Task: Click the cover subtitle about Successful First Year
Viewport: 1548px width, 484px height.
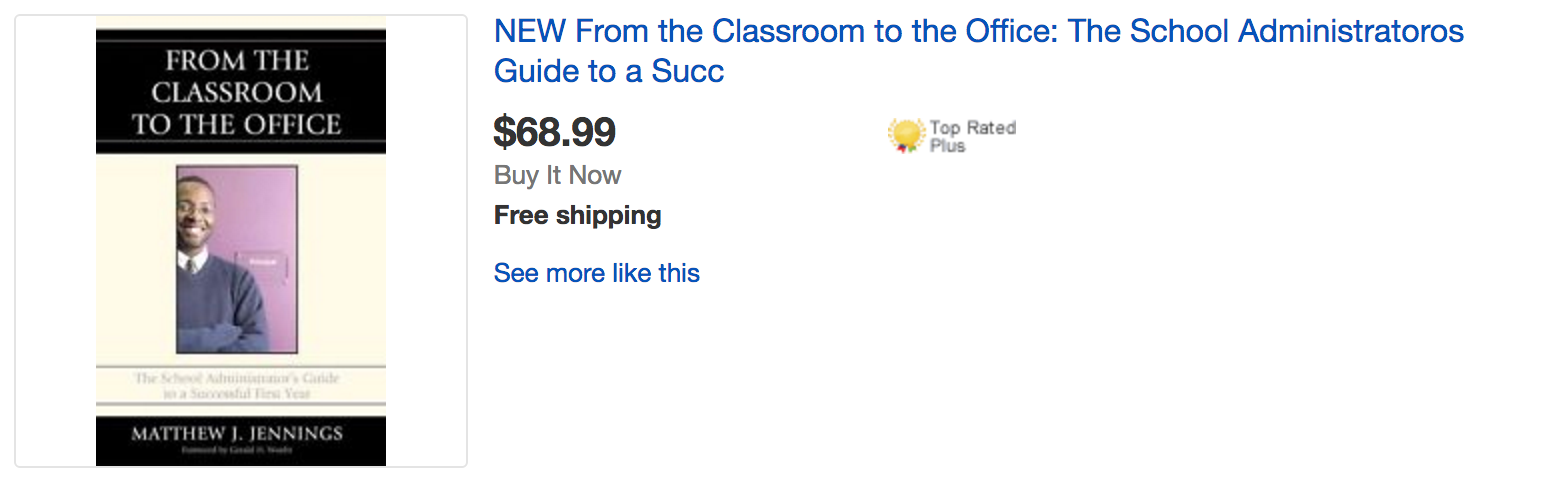Action: coord(238,386)
